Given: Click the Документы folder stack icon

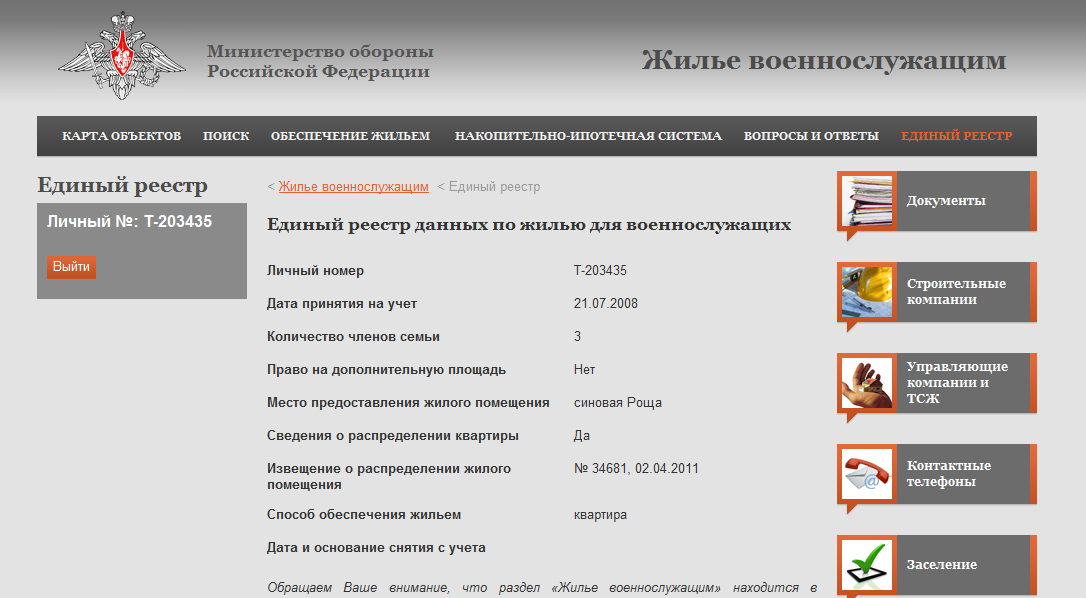Looking at the screenshot, I should (867, 201).
